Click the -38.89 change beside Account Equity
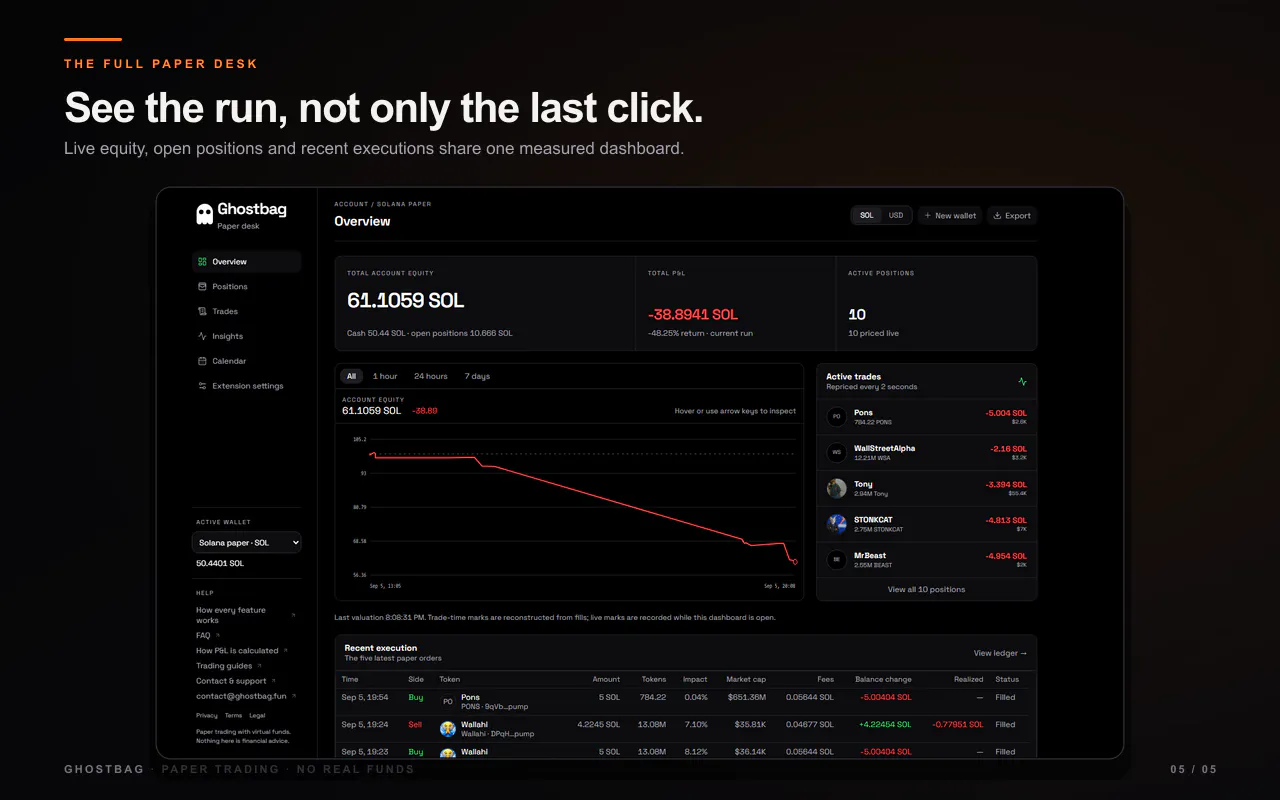 click(425, 411)
